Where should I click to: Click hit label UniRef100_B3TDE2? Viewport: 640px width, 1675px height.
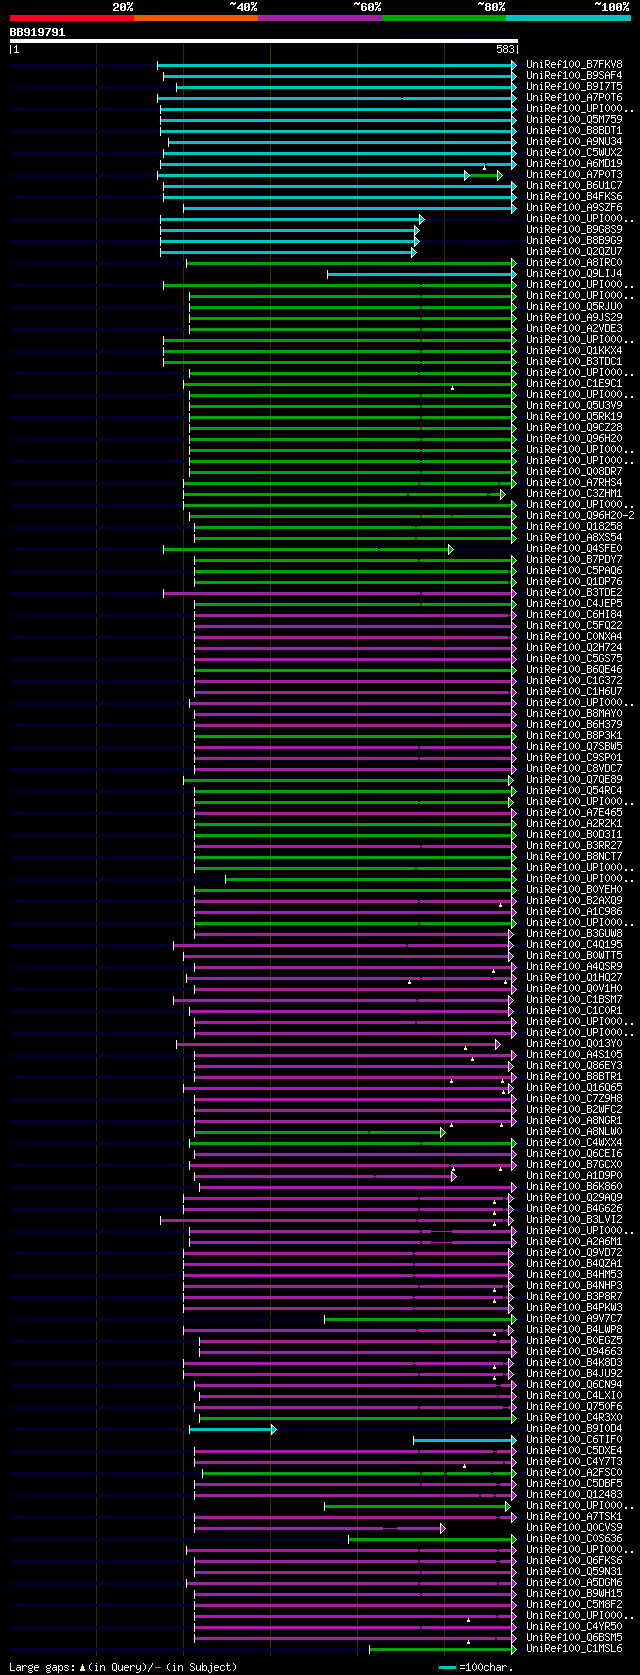tap(574, 592)
